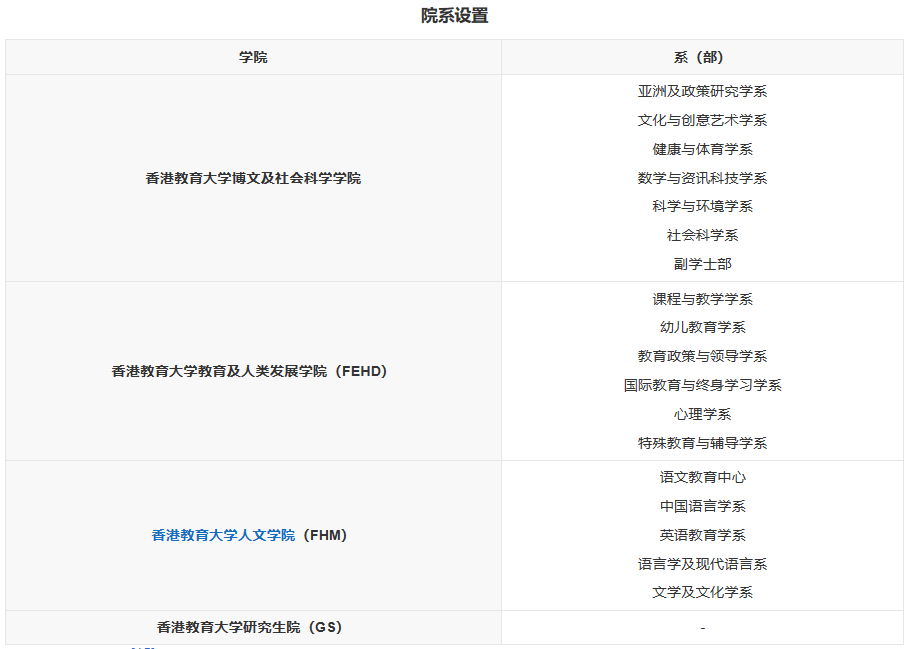The height and width of the screenshot is (649, 909).
Task: Click 特殊教育与辅导学系 entry
Action: 702,443
